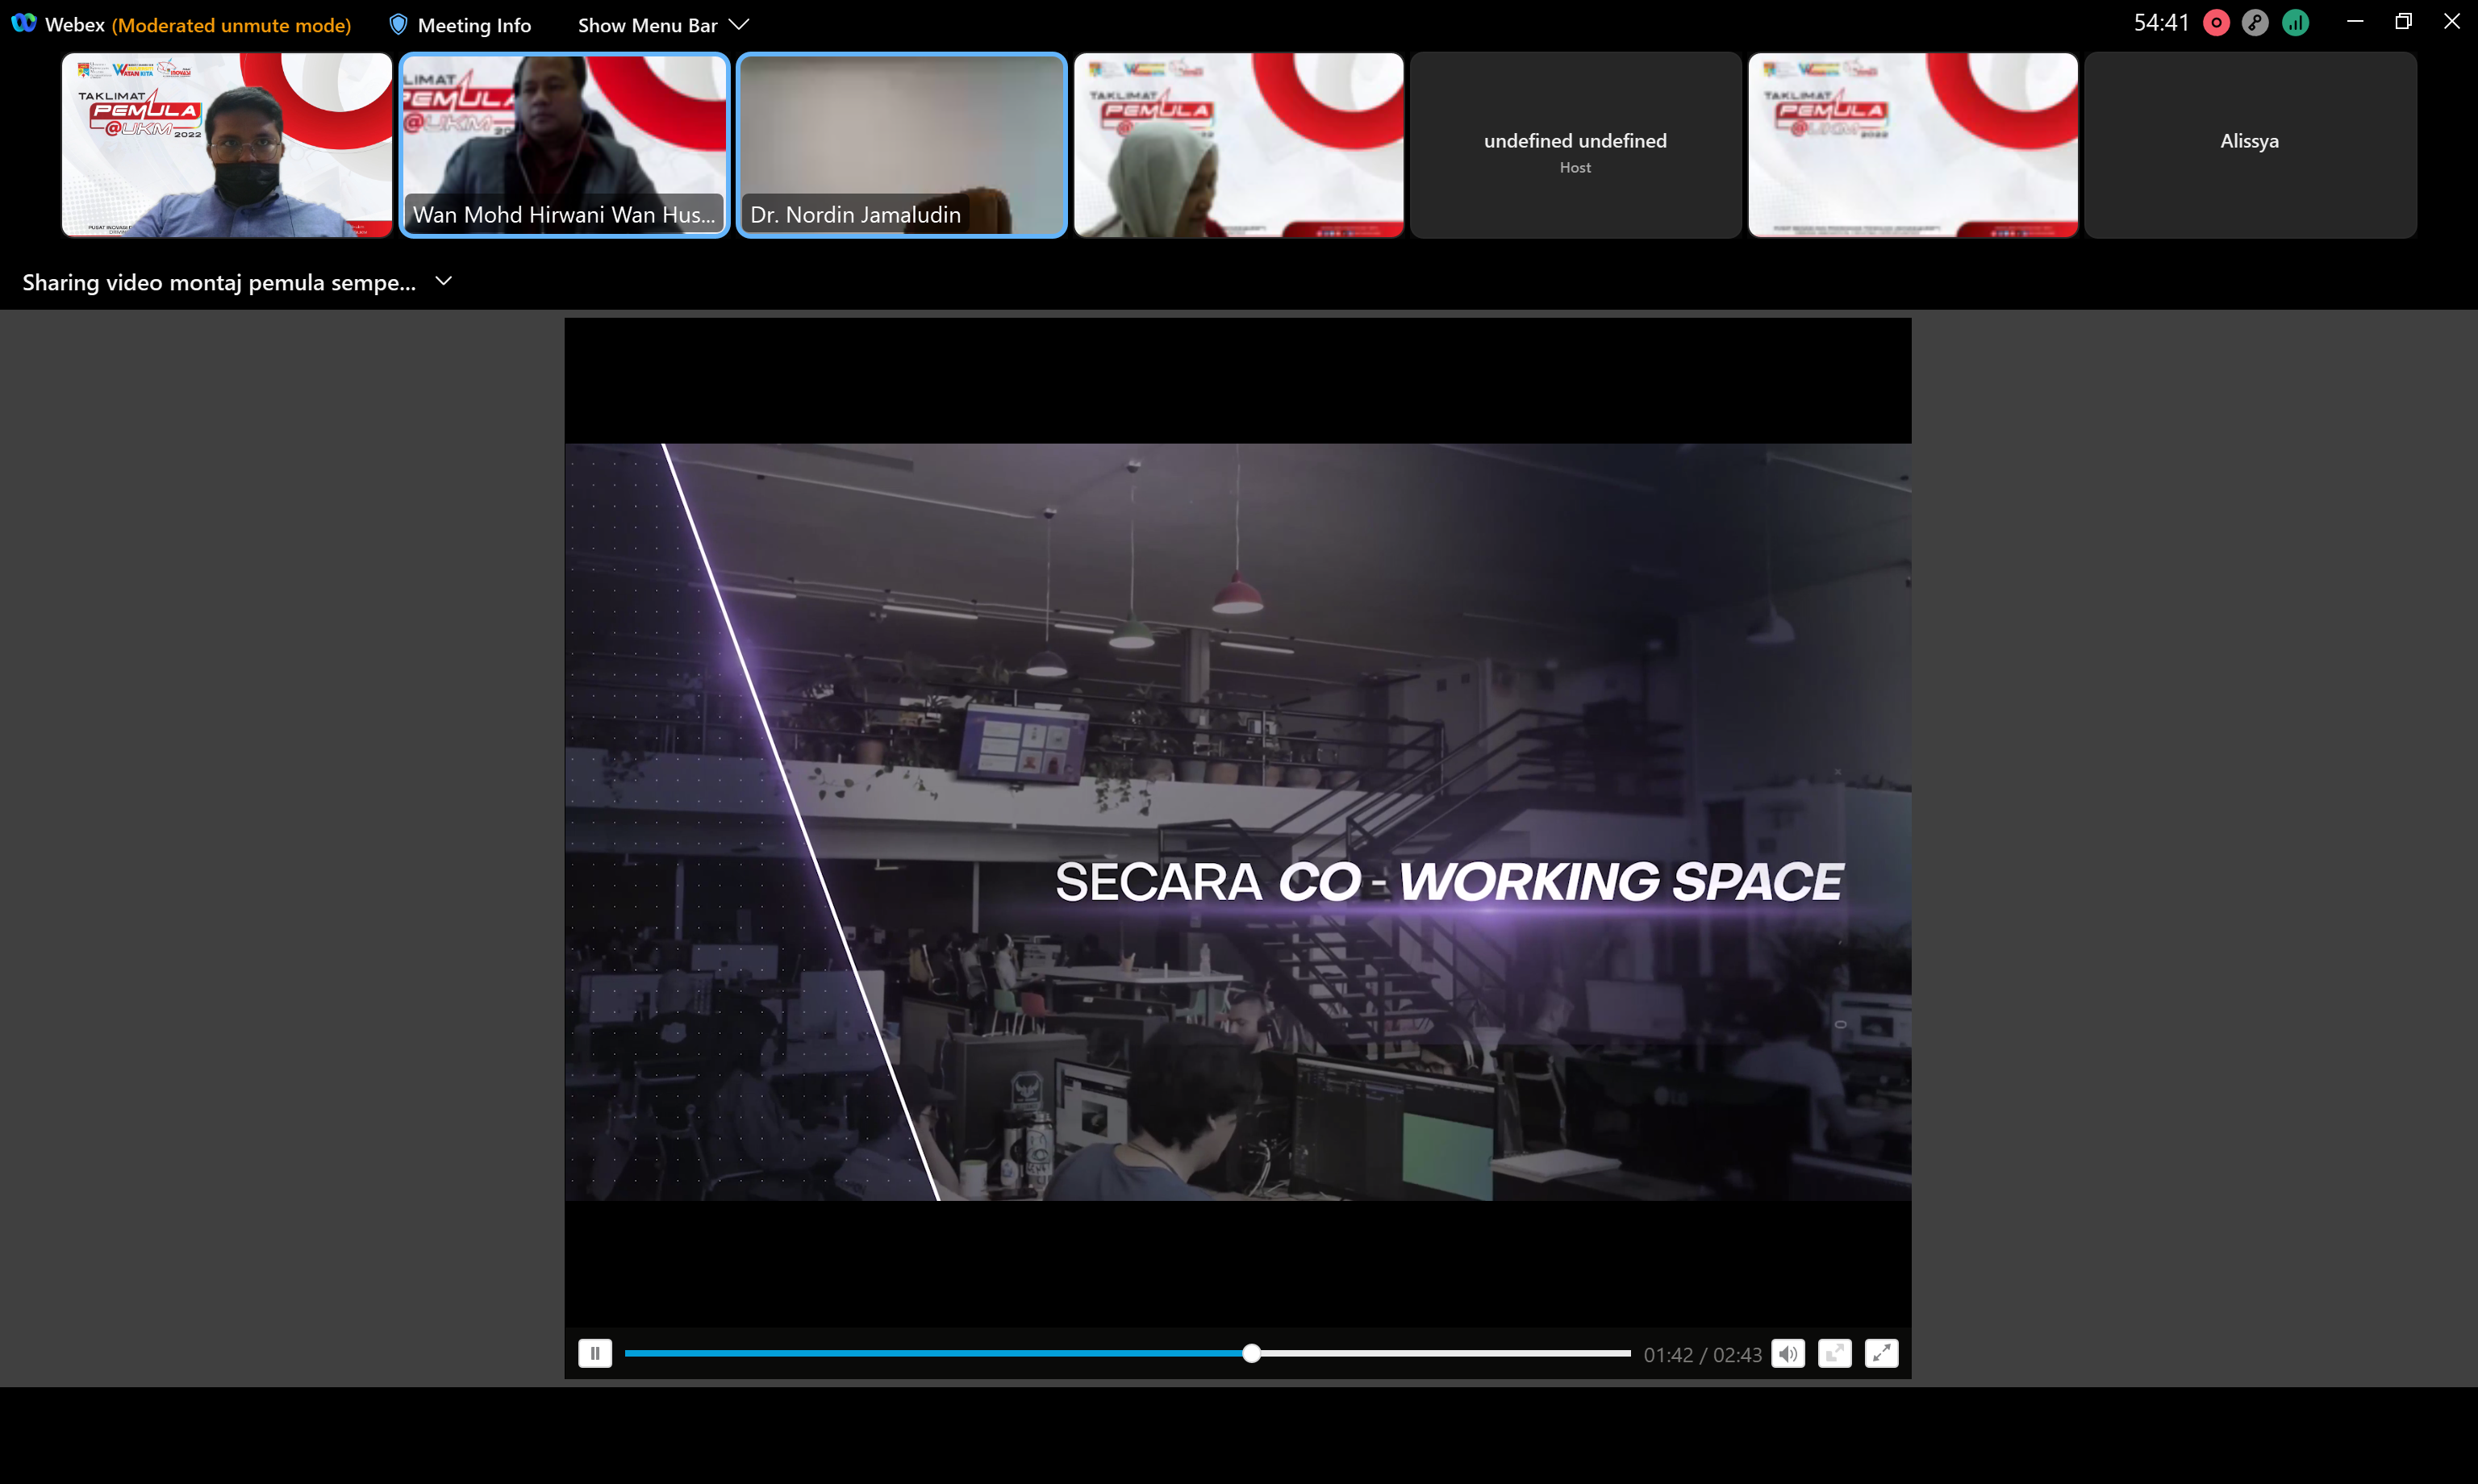Click the pop-out video icon
This screenshot has width=2478, height=1484.
pos(1834,1353)
